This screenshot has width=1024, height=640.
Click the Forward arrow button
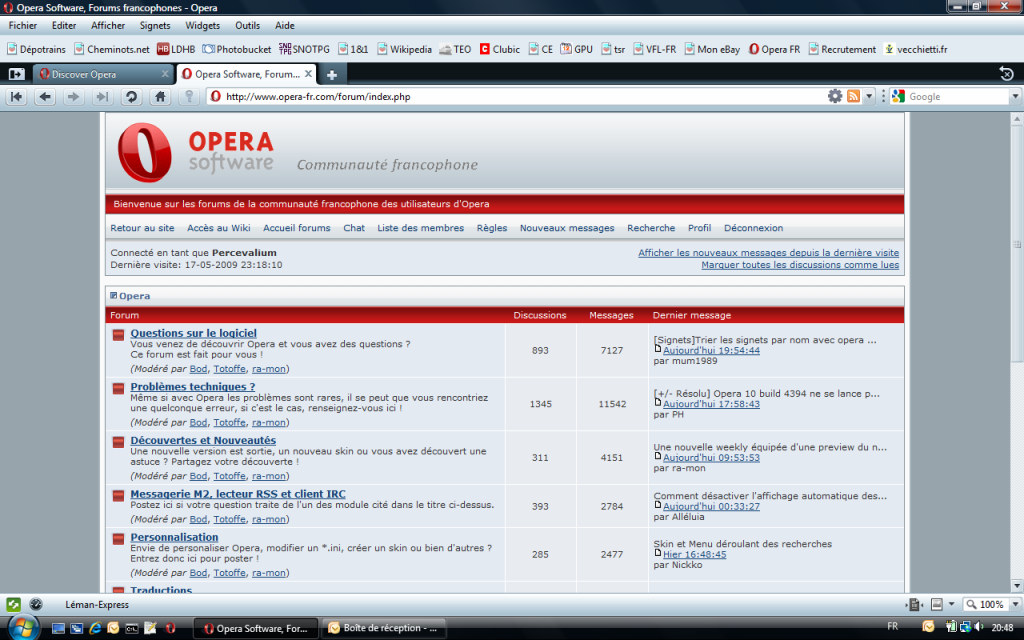pyautogui.click(x=73, y=97)
